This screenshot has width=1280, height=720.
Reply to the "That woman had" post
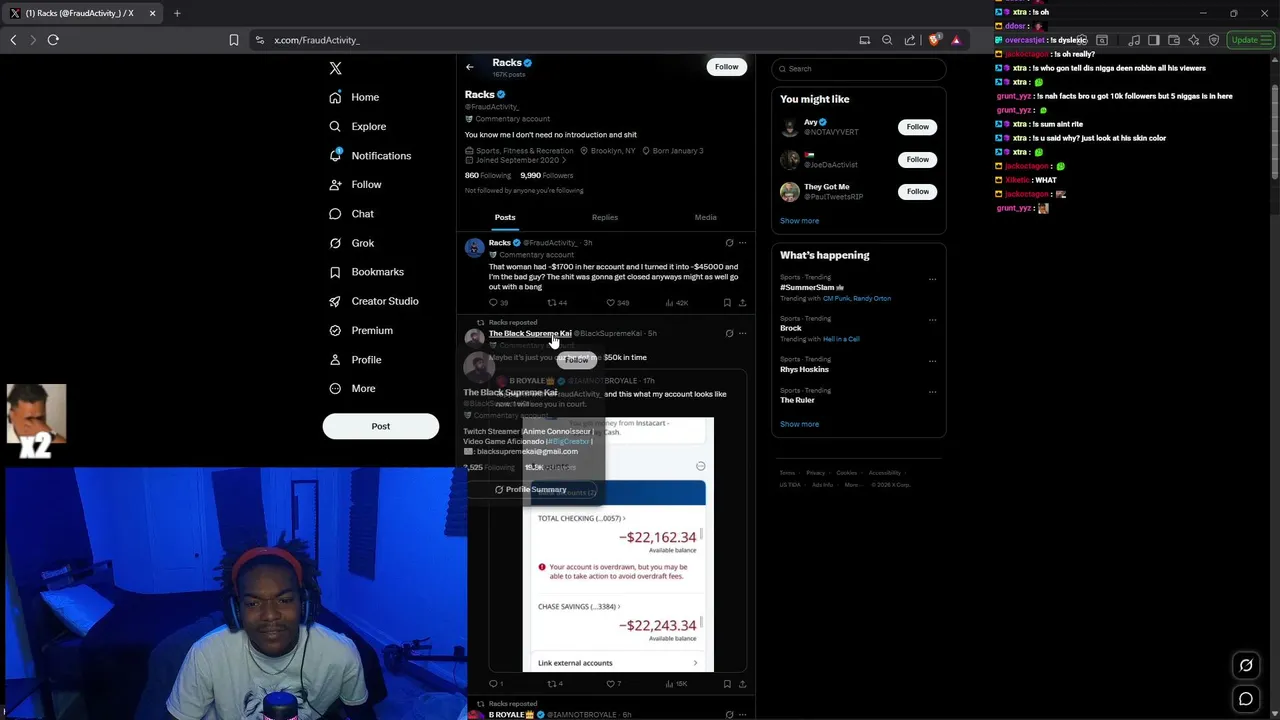497,302
